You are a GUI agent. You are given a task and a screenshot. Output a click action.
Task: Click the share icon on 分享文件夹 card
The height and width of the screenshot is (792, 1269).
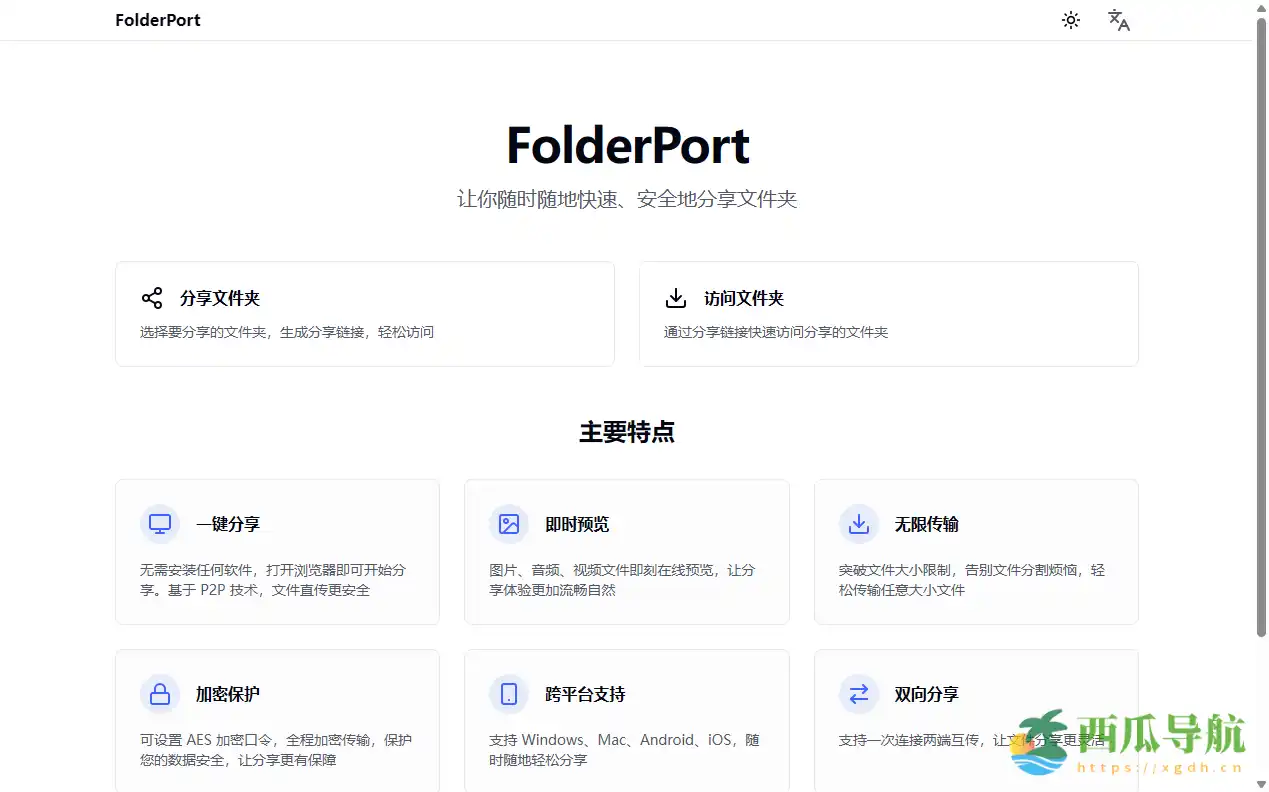(151, 297)
